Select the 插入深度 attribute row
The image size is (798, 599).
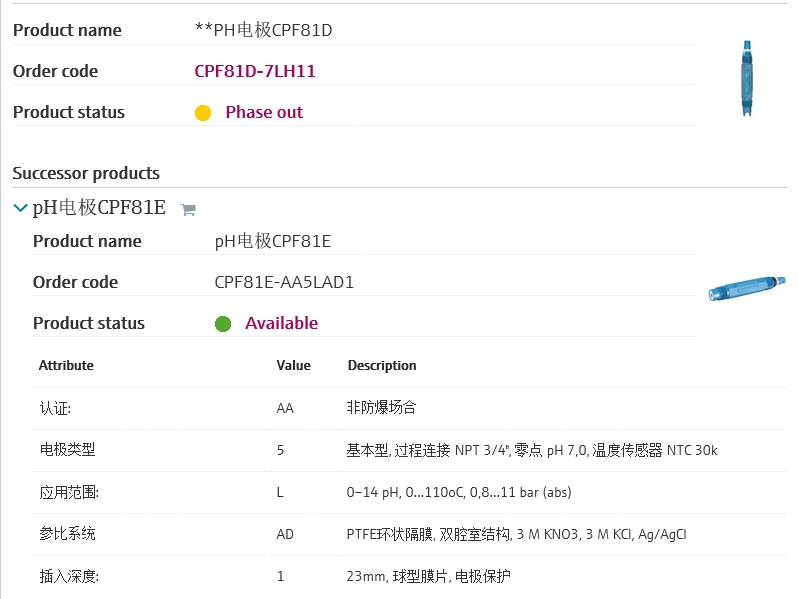[69, 576]
